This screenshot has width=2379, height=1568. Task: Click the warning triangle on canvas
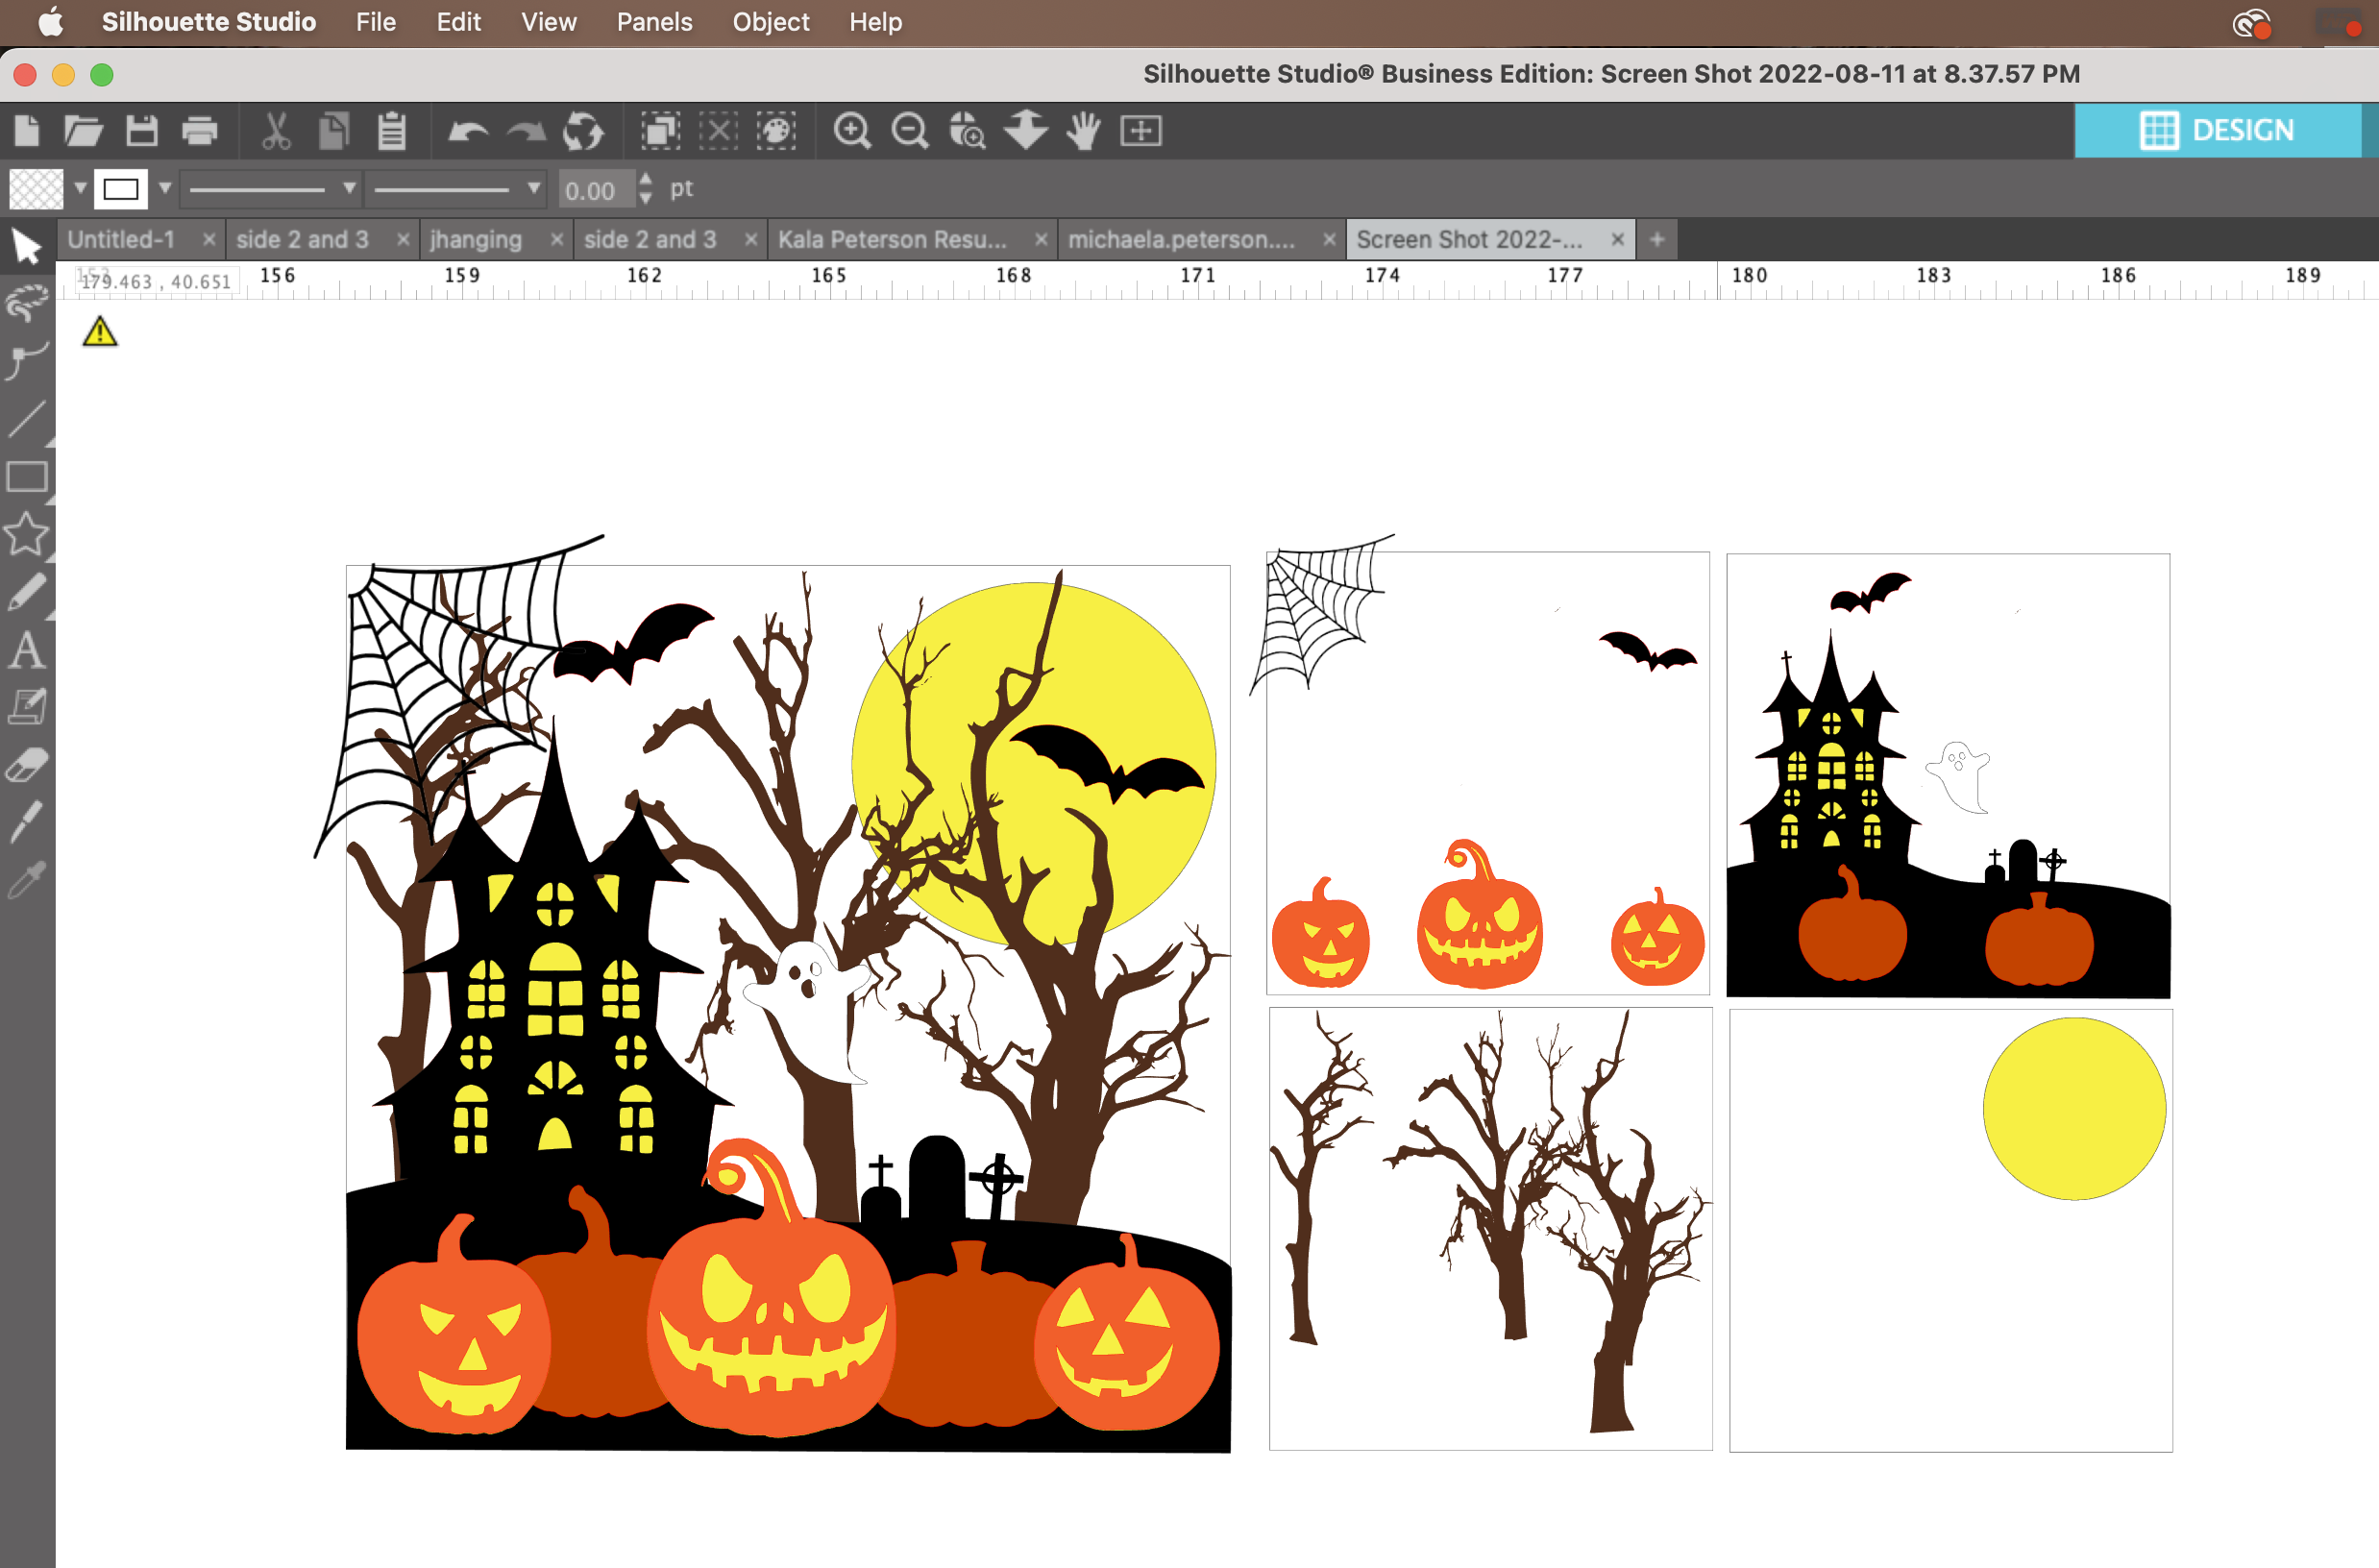[x=100, y=331]
